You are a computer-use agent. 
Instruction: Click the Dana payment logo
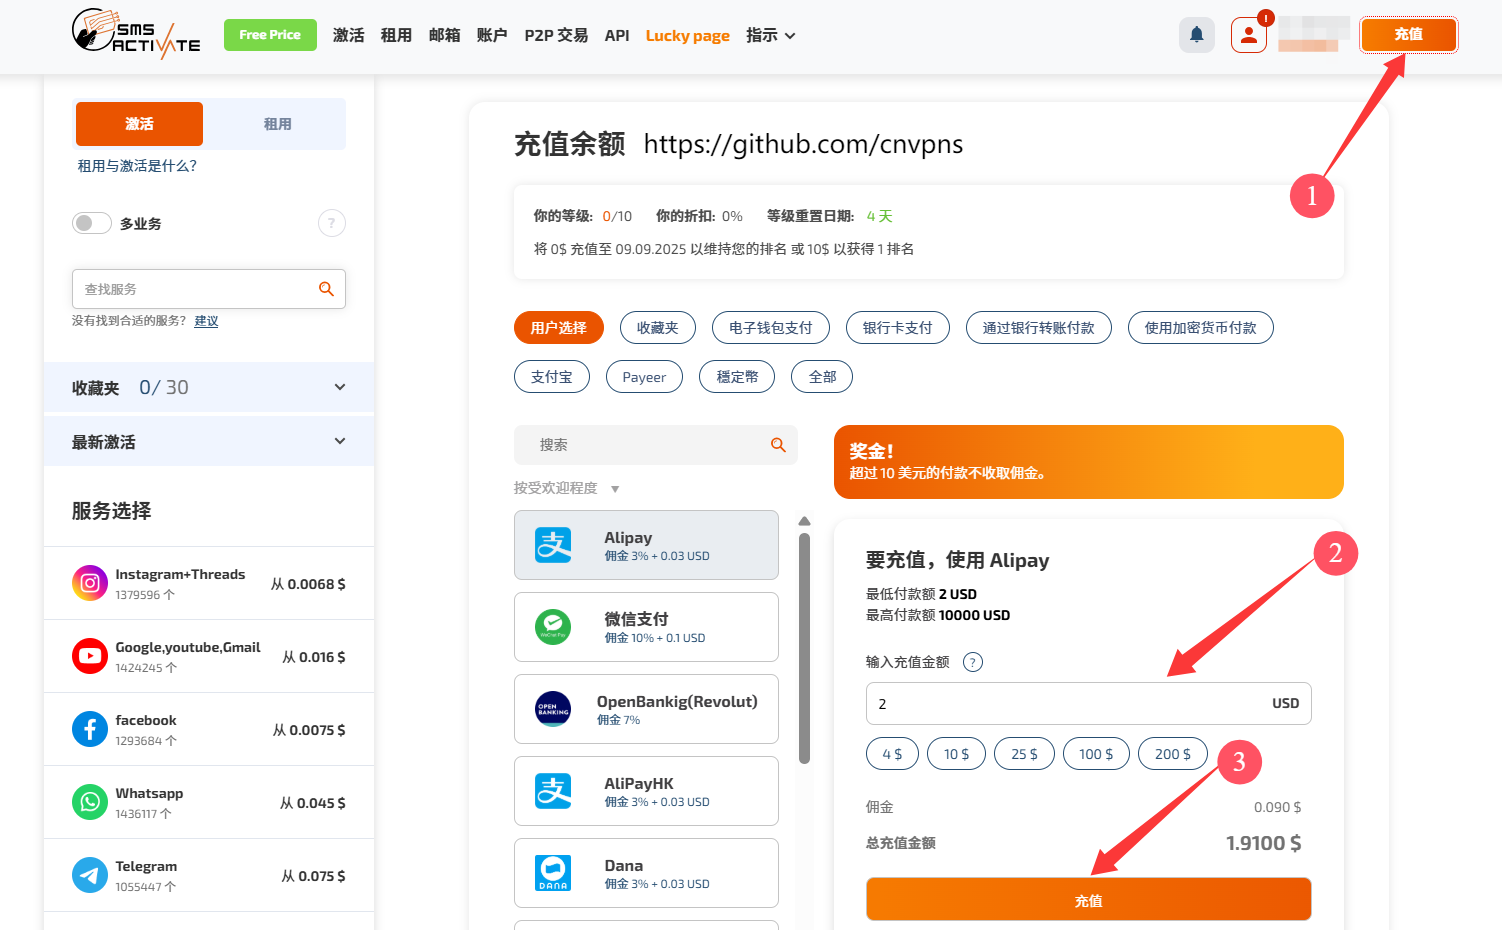[553, 873]
